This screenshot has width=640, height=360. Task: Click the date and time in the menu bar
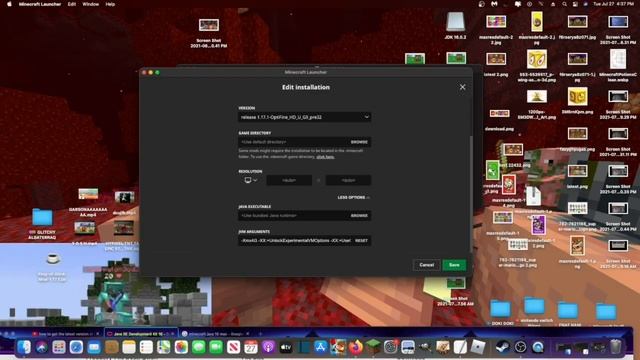[x=613, y=4]
